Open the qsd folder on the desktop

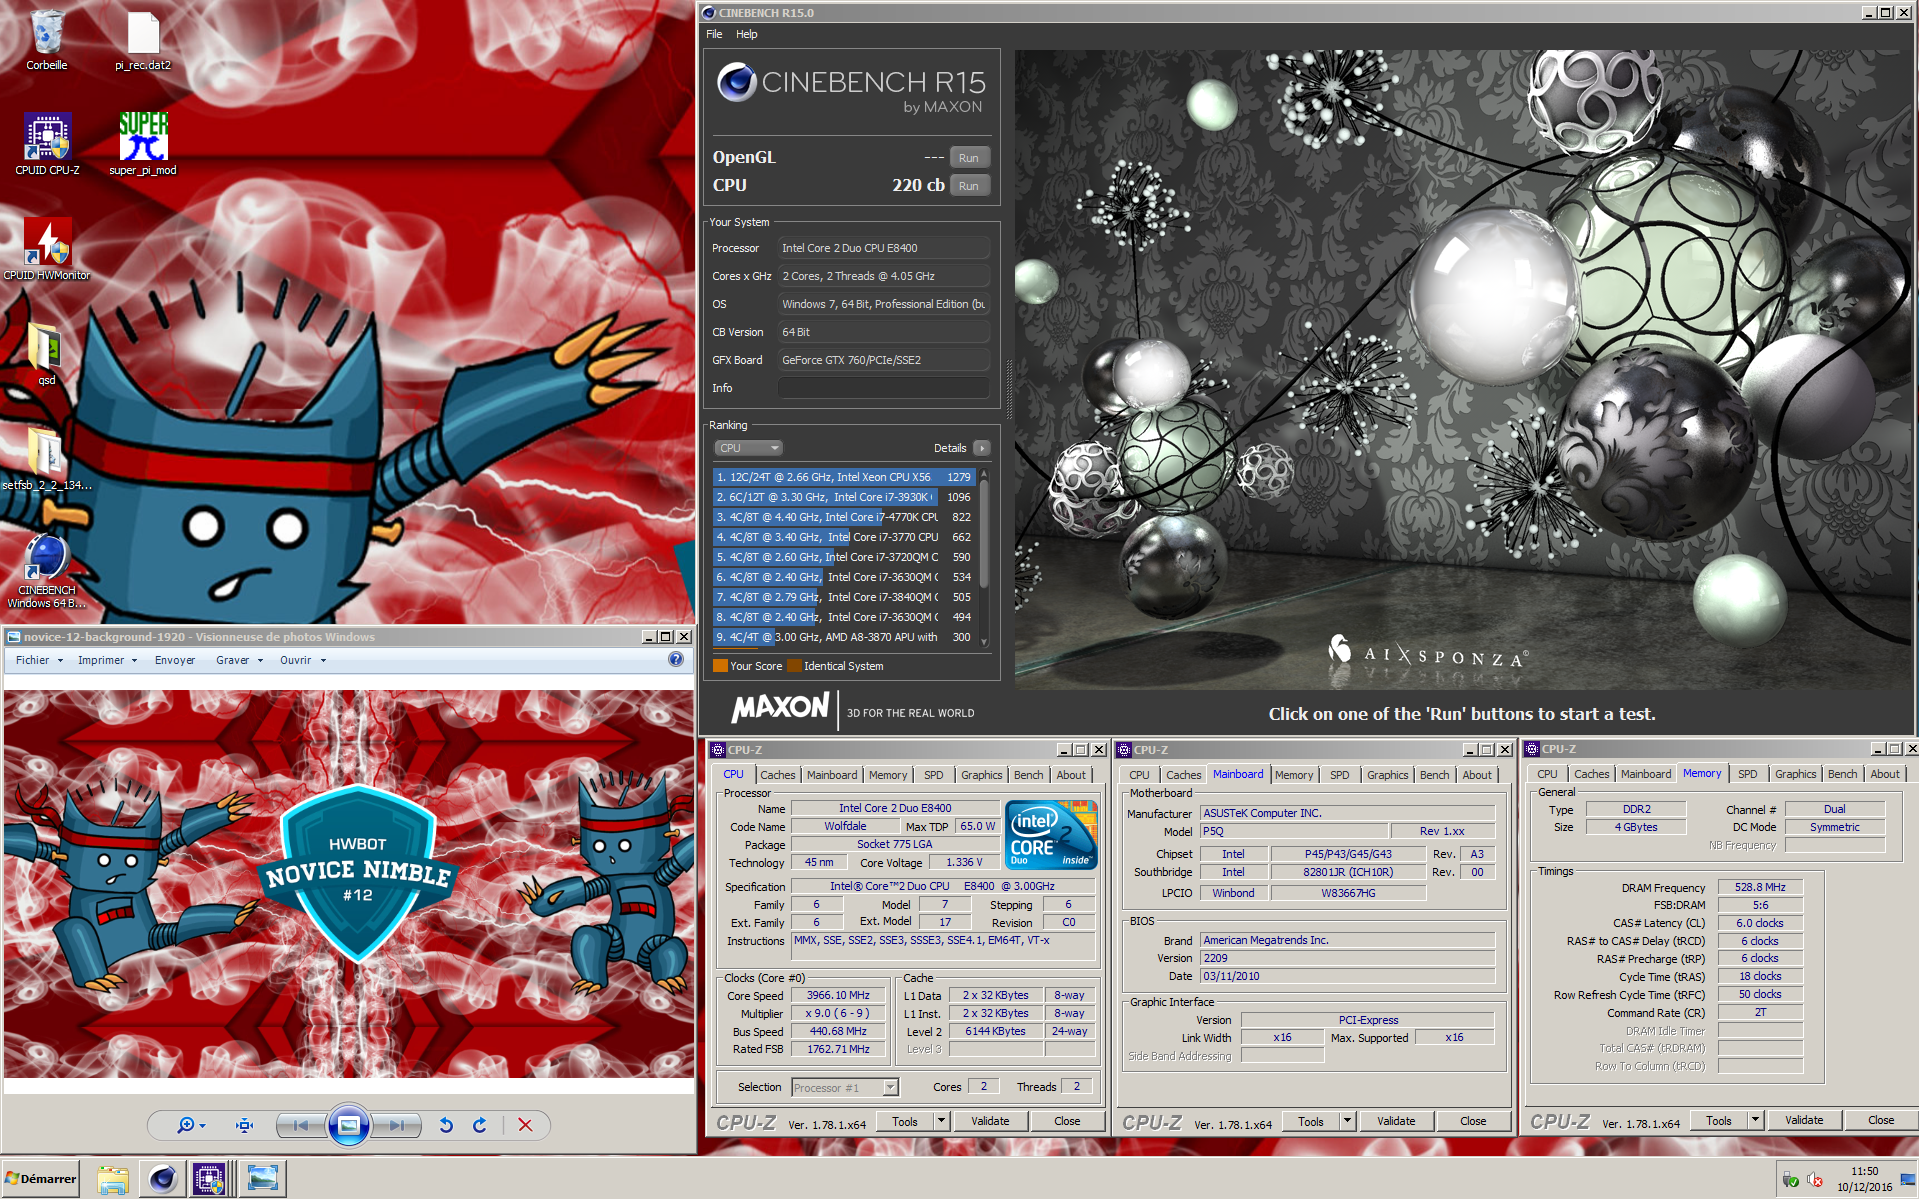47,353
